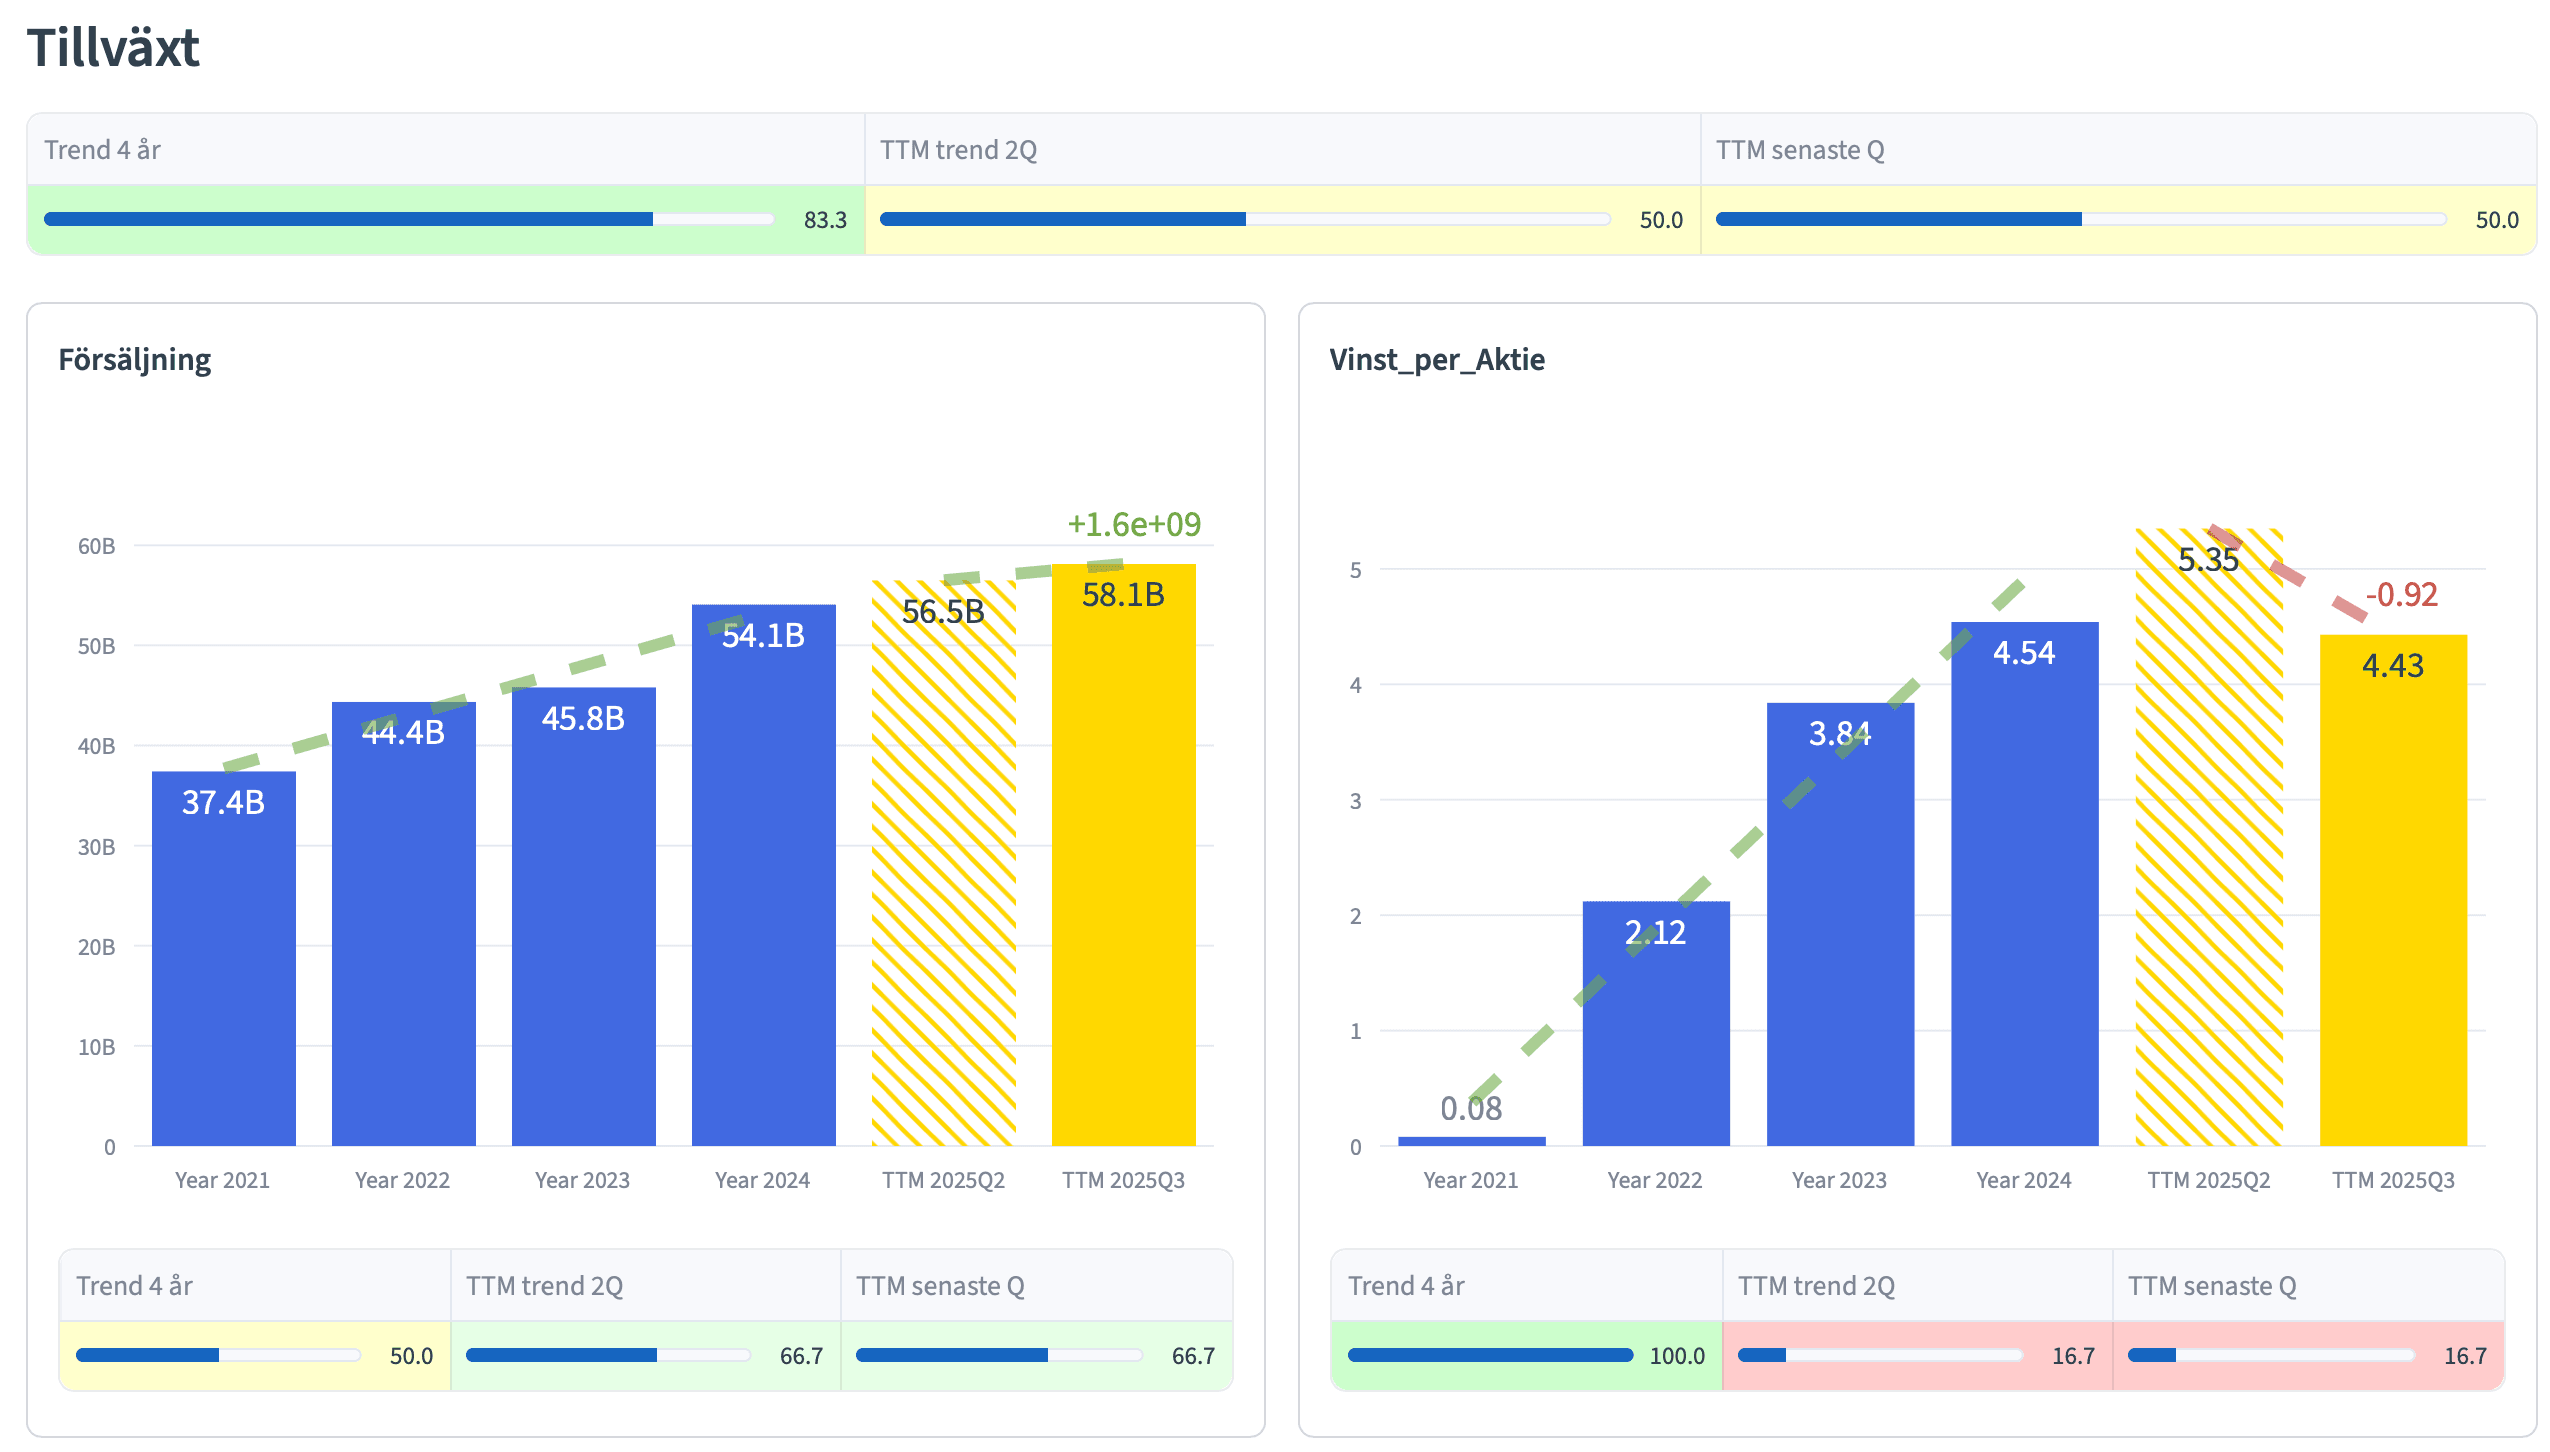This screenshot has width=2550, height=1452.
Task: Click the 2.12 earnings per share bar
Action: click(x=1655, y=1023)
